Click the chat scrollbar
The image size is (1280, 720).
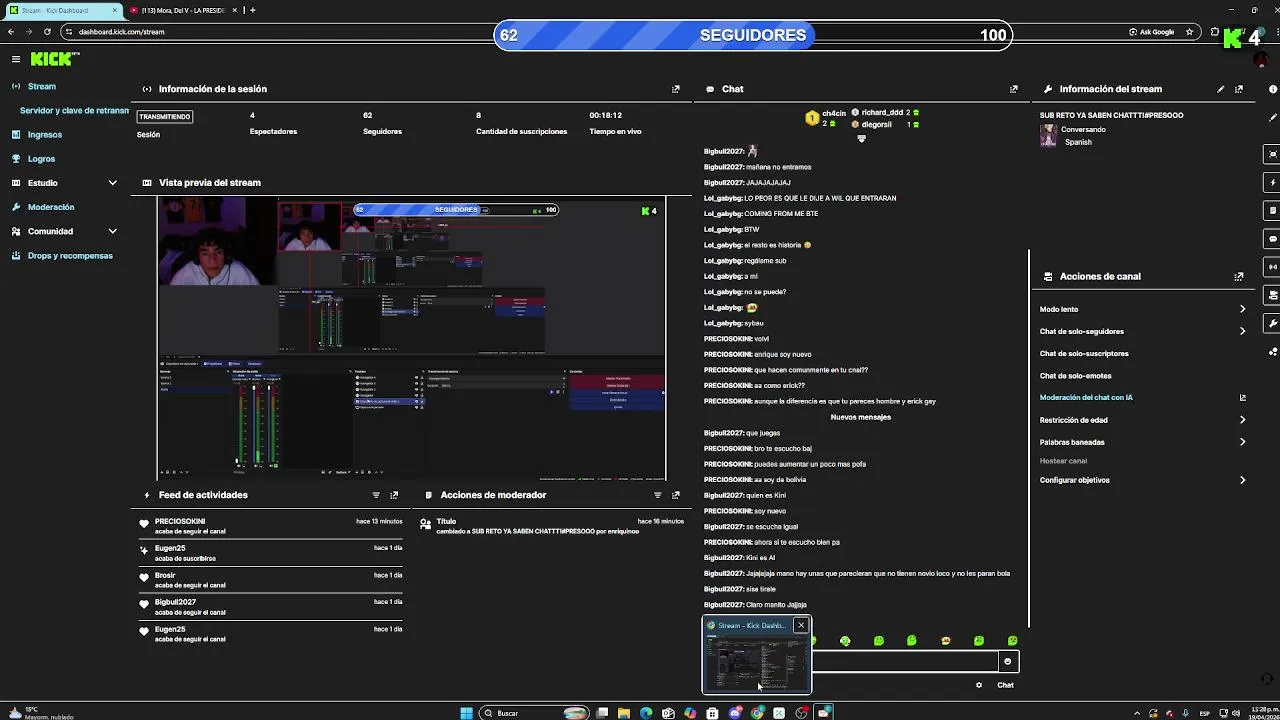point(1029,438)
